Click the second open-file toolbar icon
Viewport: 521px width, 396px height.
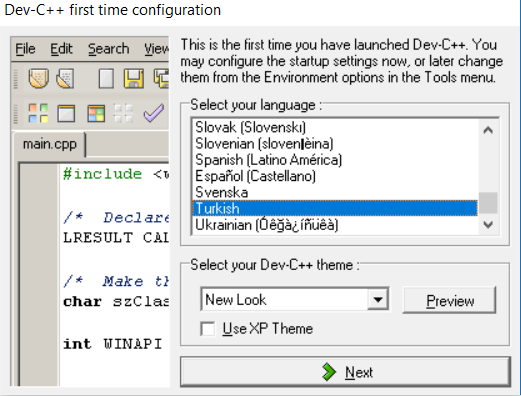65,78
